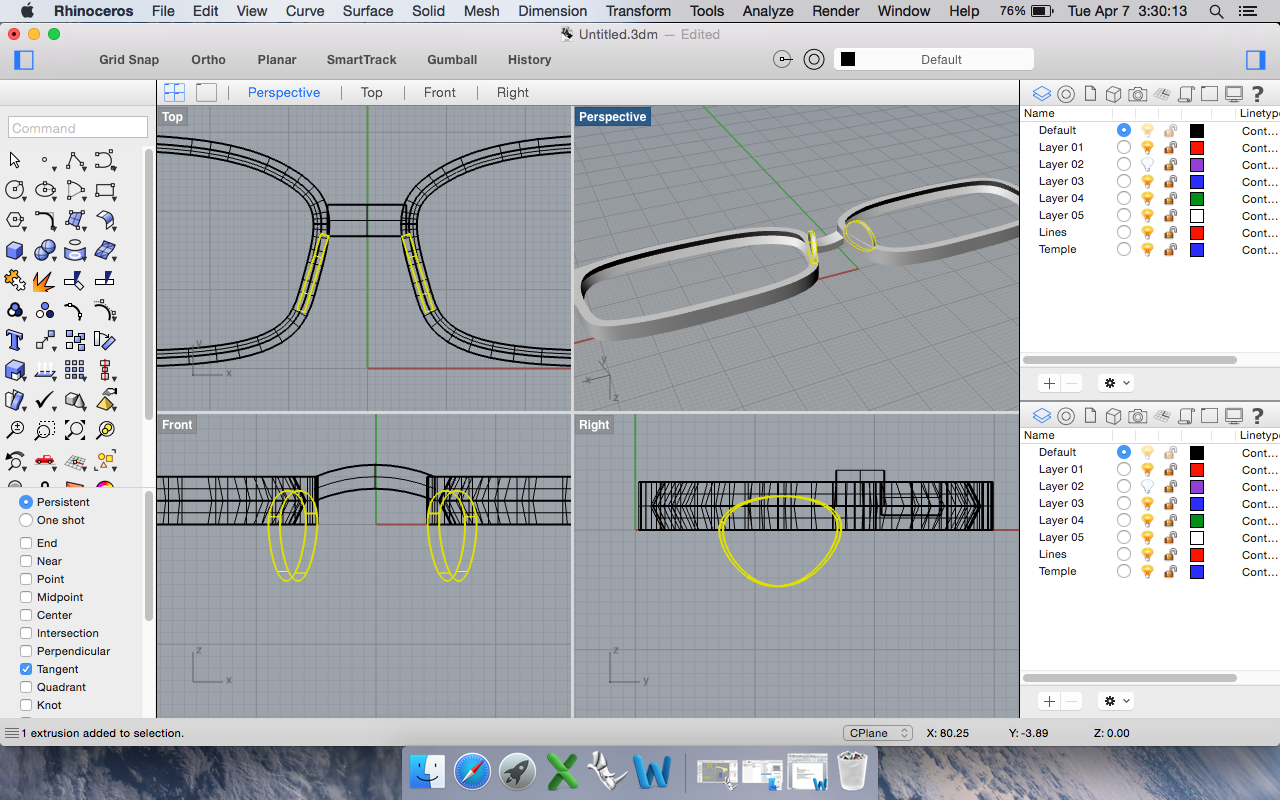Open the CPlane coordinate dropdown
Image resolution: width=1280 pixels, height=800 pixels.
[x=877, y=733]
